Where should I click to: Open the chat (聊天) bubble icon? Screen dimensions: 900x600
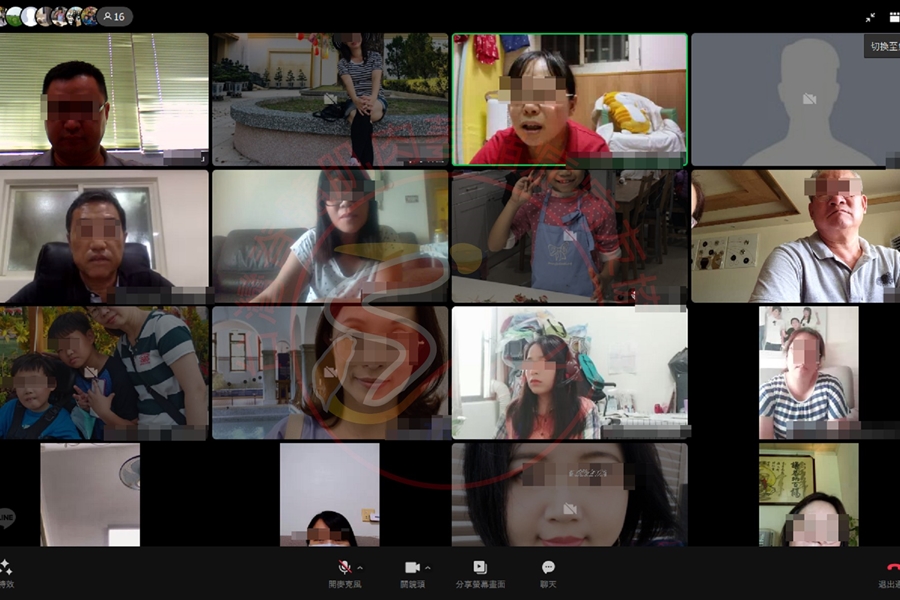[548, 567]
